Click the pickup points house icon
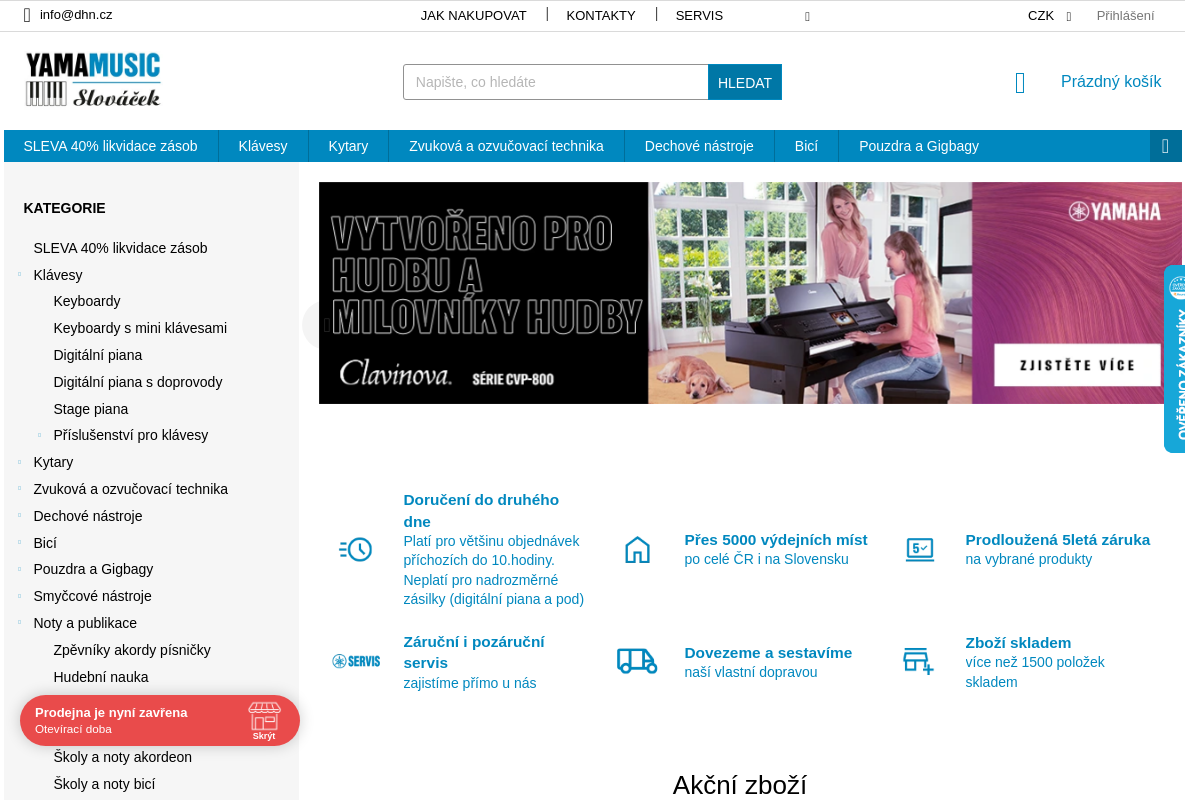The height and width of the screenshot is (800, 1200). 637,549
